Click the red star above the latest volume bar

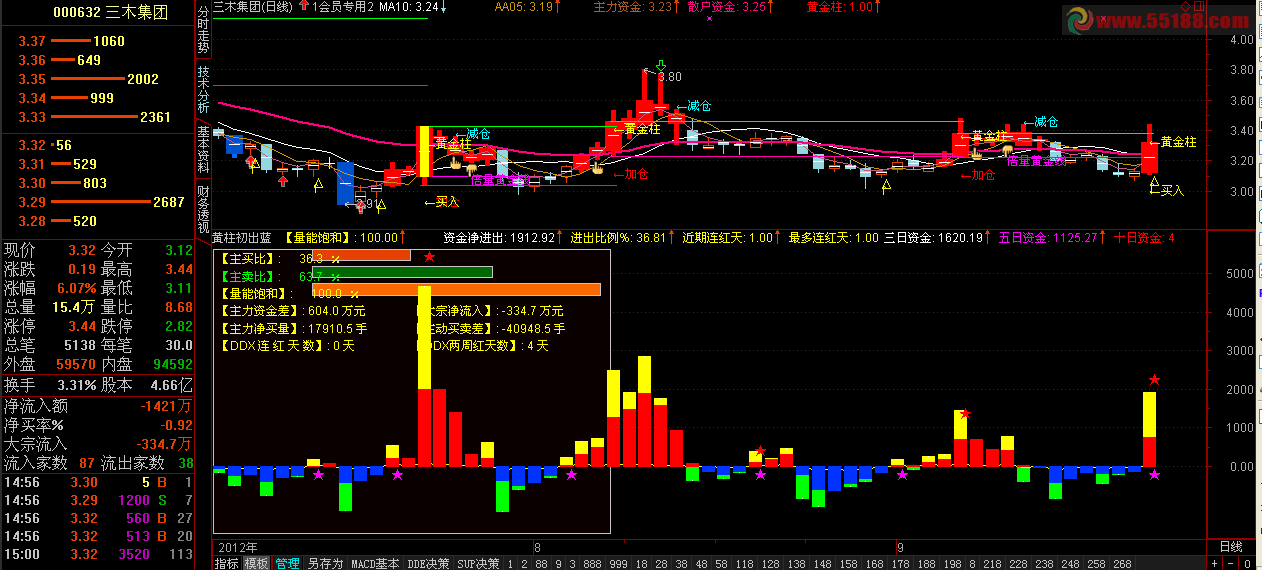(x=1154, y=380)
